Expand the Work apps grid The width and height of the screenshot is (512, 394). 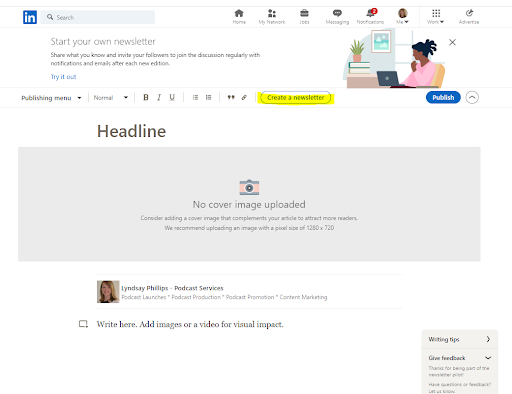coord(436,17)
